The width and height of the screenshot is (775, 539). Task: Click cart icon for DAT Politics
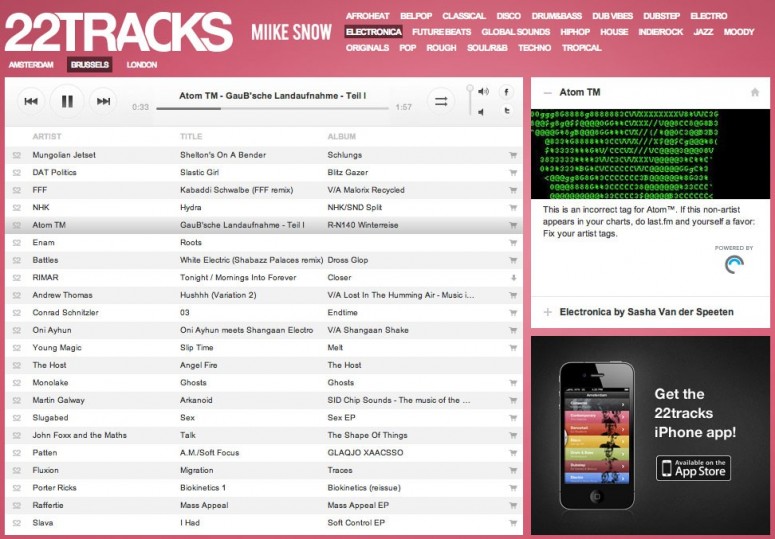[513, 172]
